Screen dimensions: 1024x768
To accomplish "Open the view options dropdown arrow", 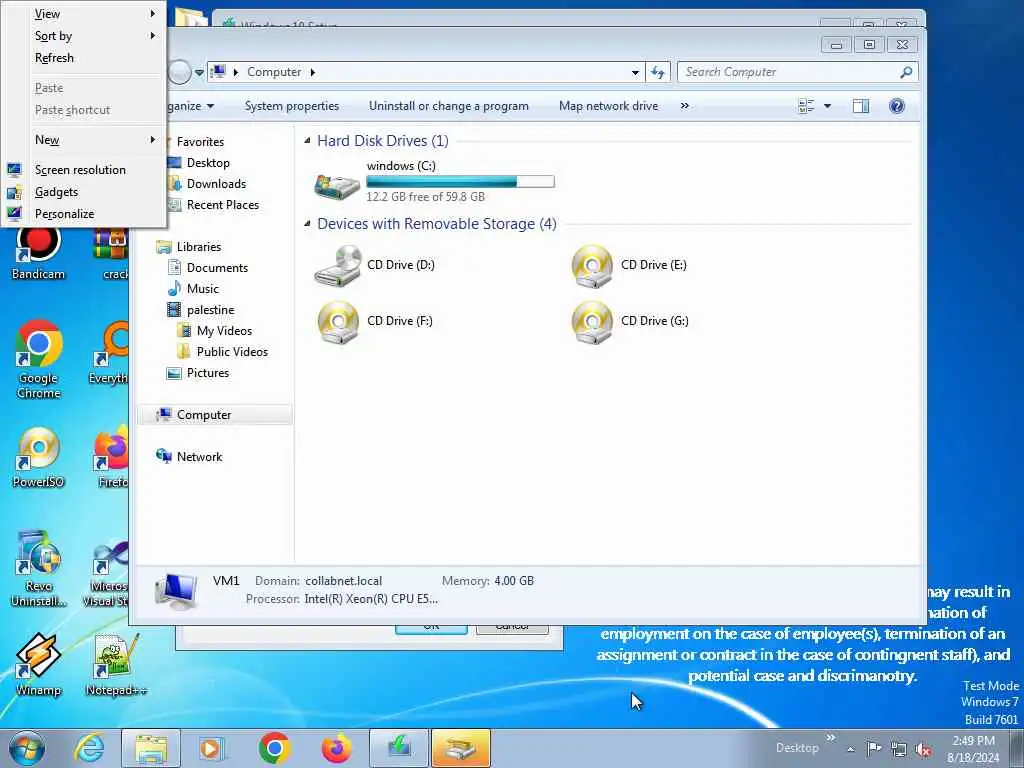I will pyautogui.click(x=827, y=106).
